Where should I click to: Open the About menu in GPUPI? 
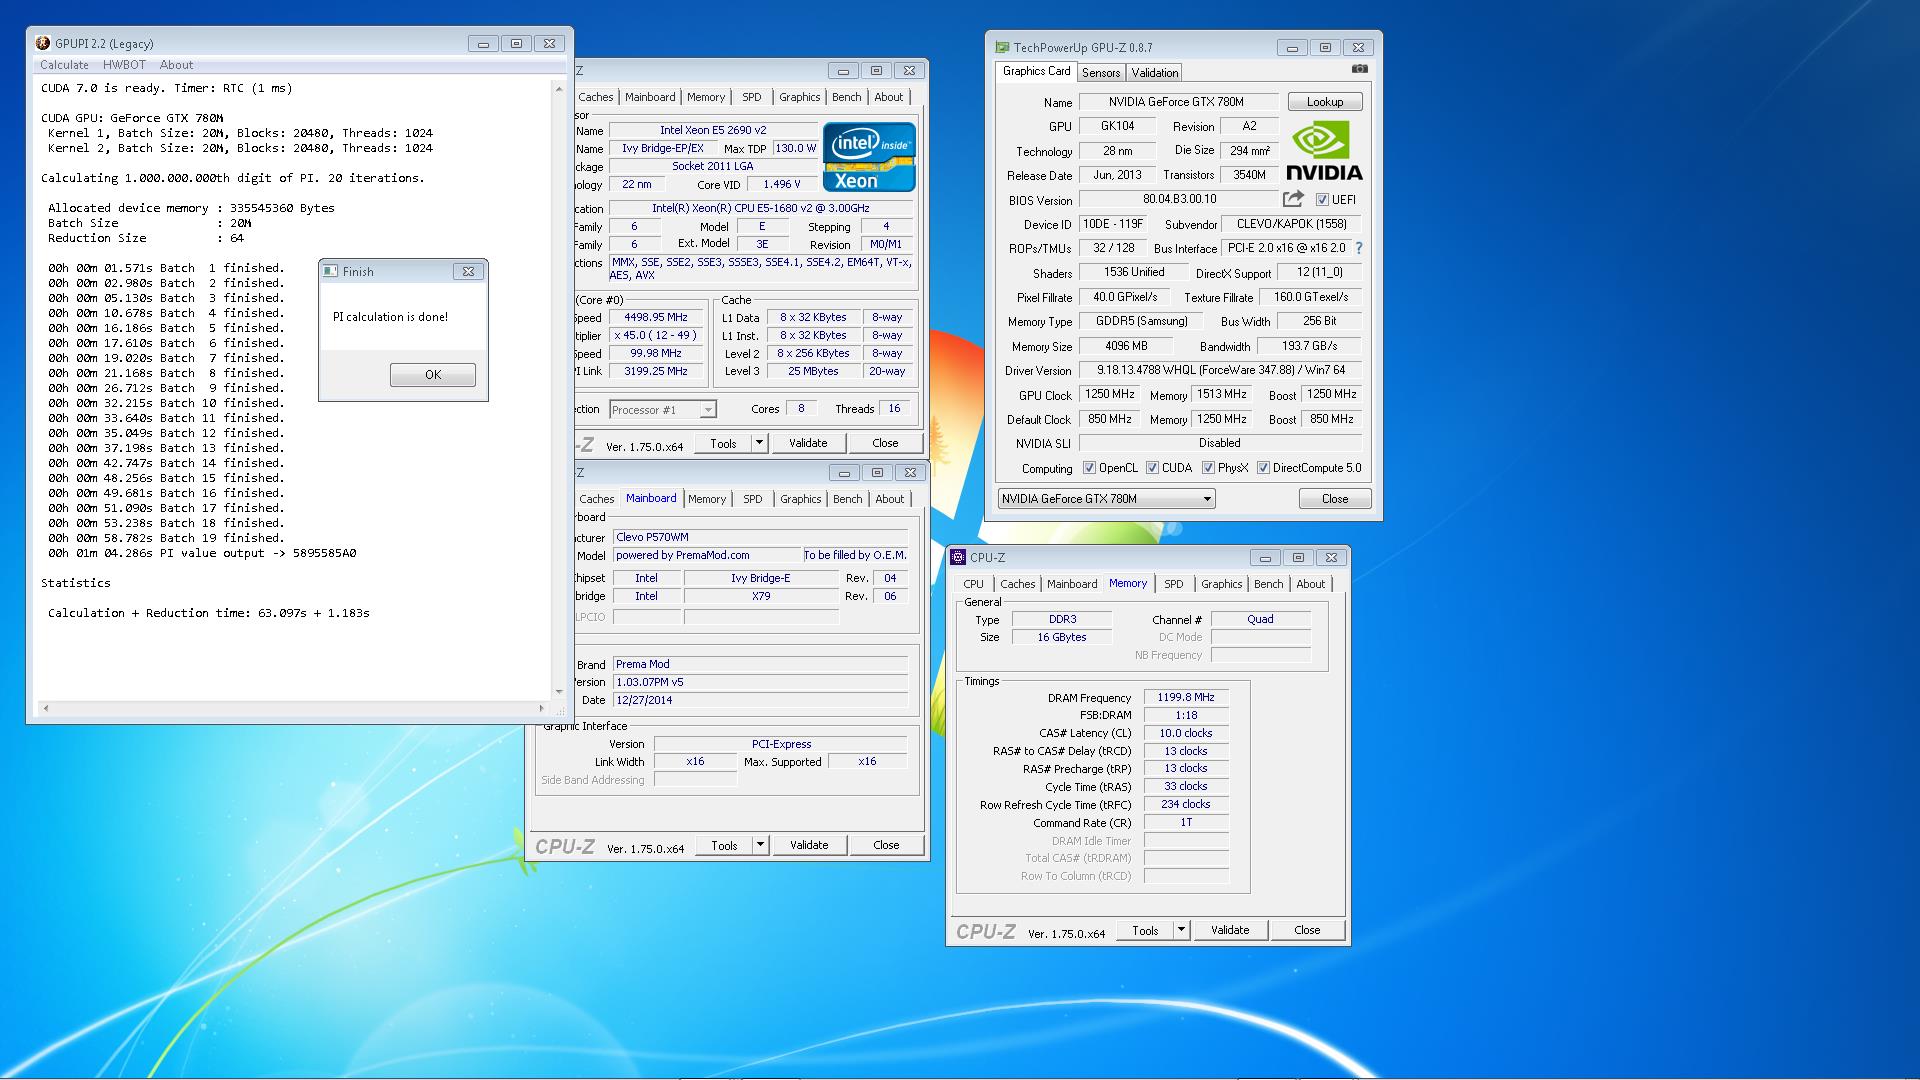click(x=176, y=65)
